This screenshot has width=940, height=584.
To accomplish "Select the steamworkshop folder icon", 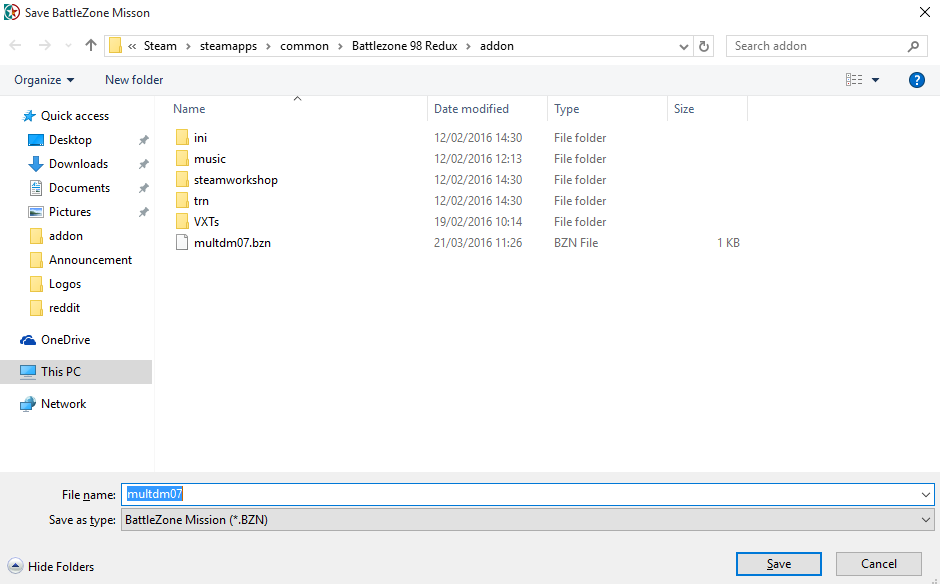I will coord(182,179).
